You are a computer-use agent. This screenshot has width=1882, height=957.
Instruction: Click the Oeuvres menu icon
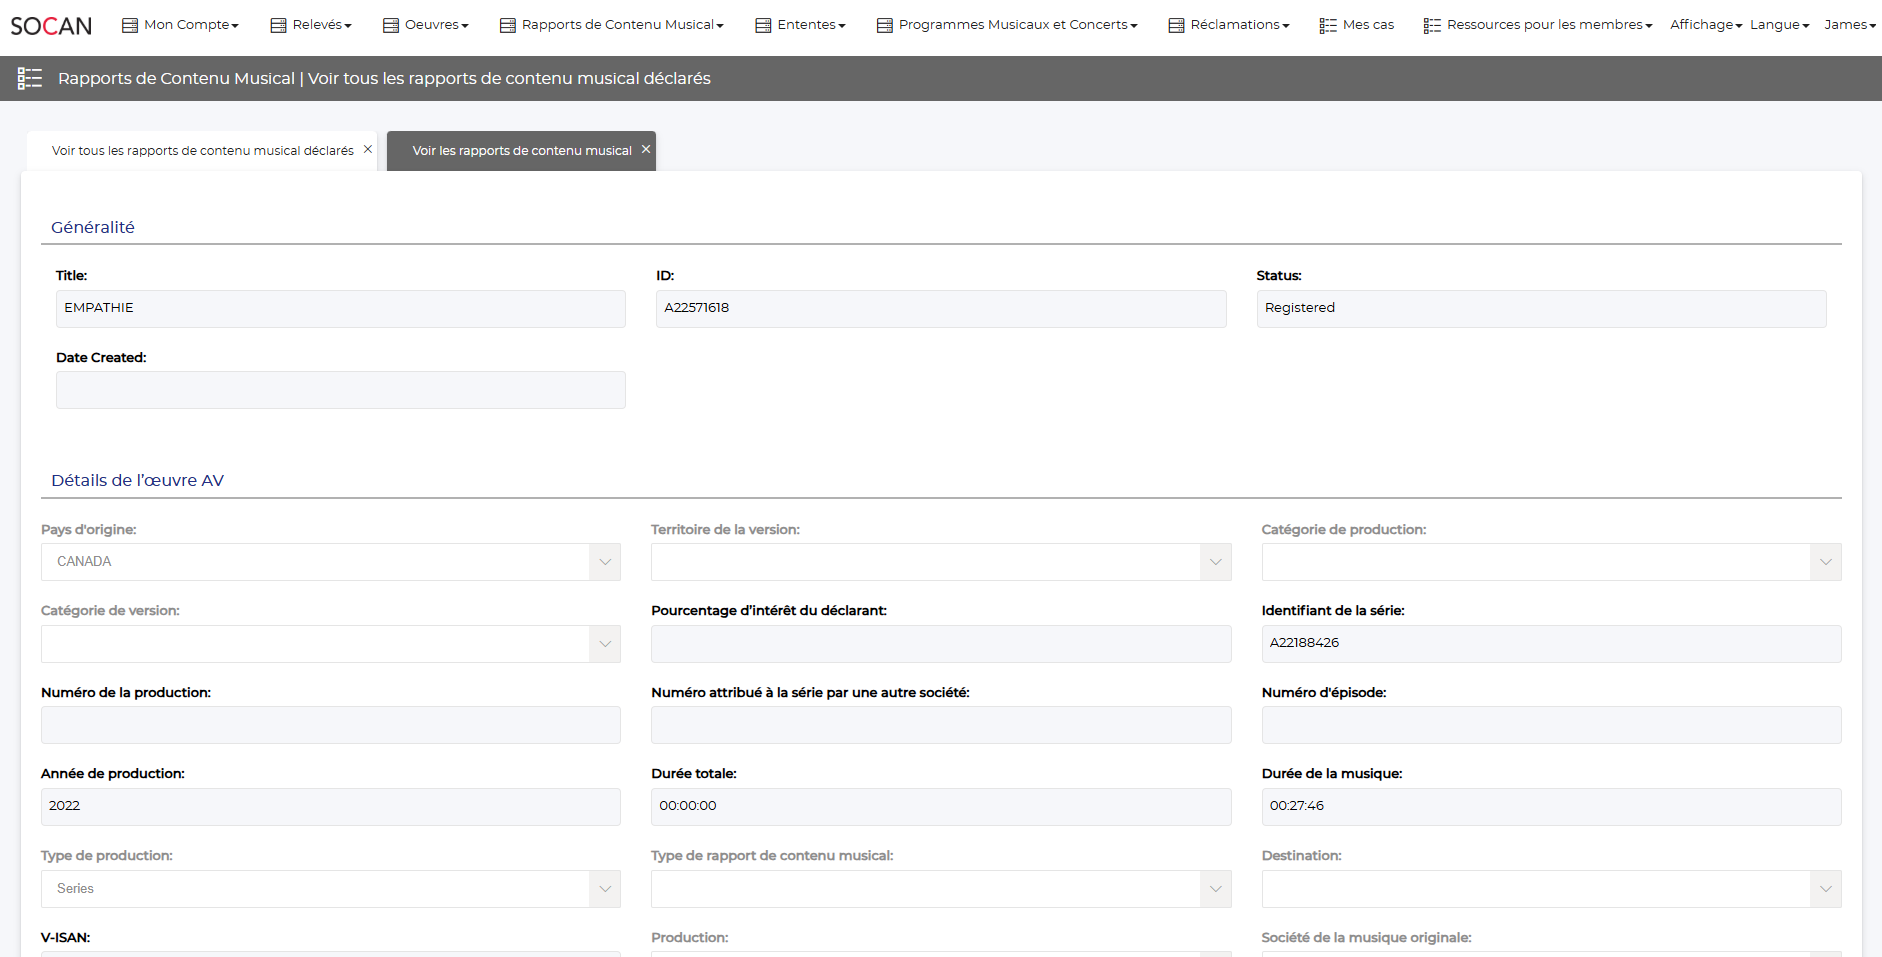point(391,25)
